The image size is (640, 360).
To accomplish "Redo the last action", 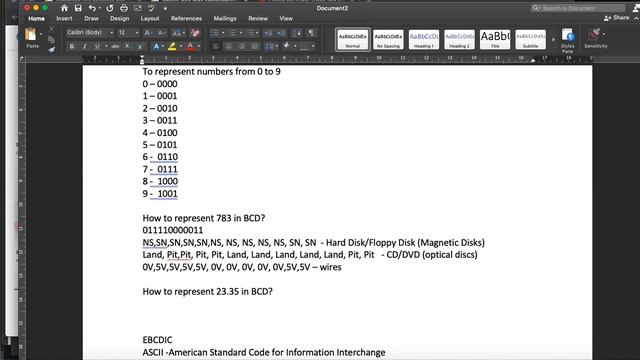I will 110,8.
